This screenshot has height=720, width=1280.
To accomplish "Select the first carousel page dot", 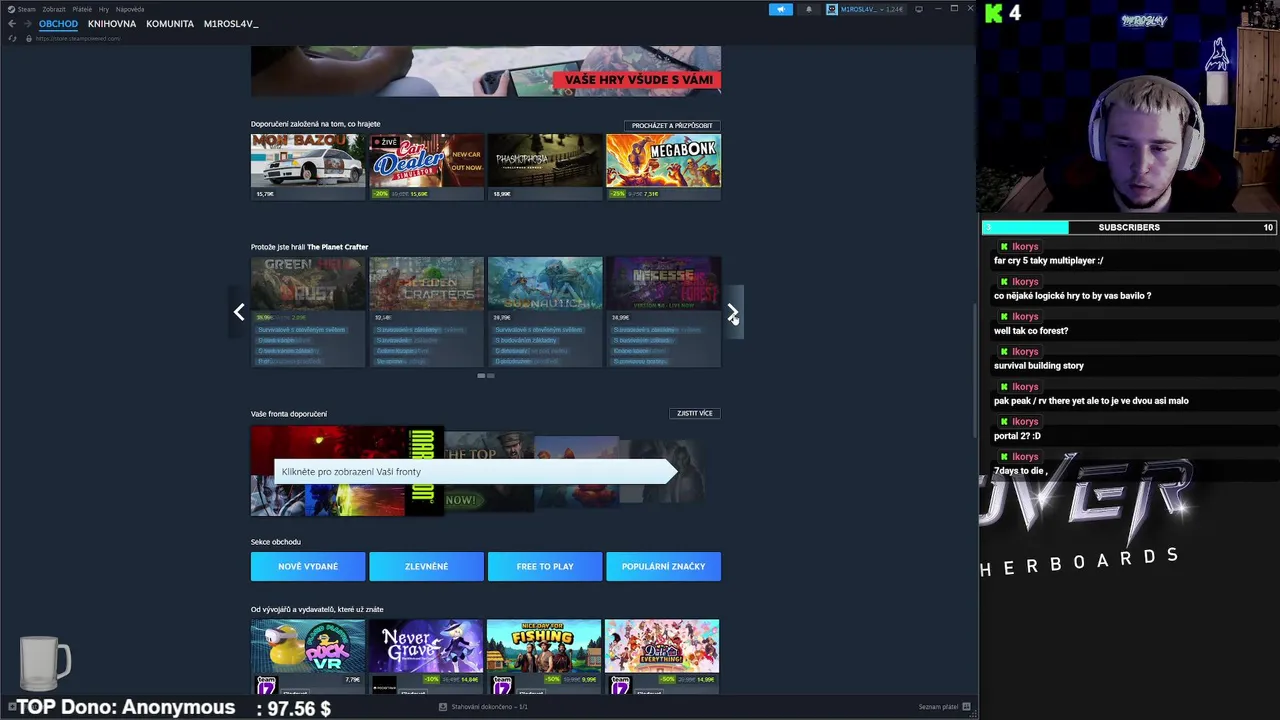I will click(x=481, y=376).
